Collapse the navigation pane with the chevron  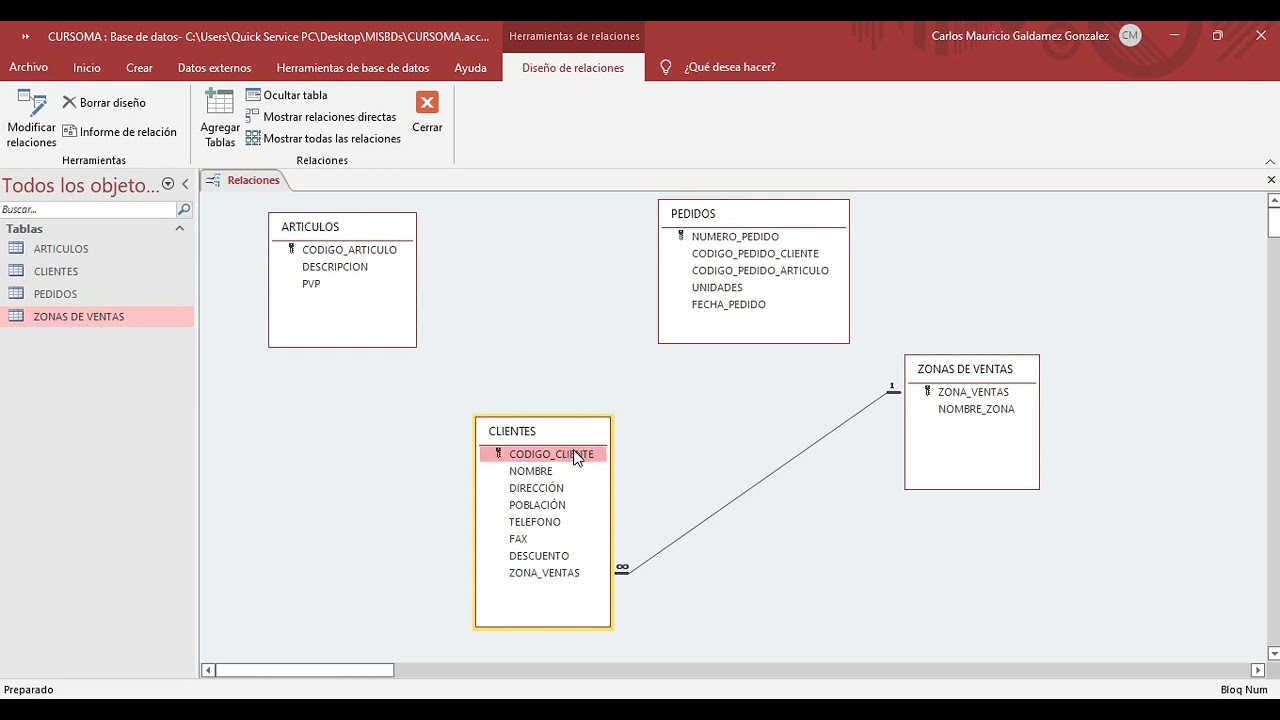(185, 184)
